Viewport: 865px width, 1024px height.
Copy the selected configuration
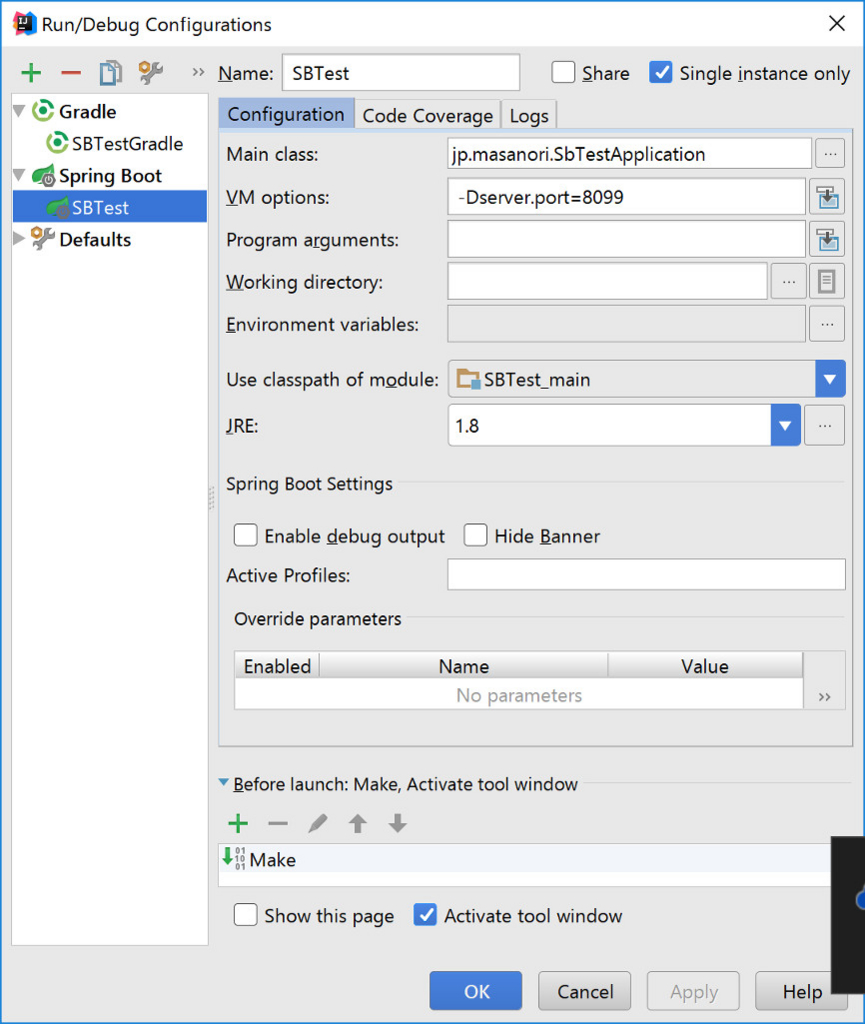pyautogui.click(x=110, y=72)
